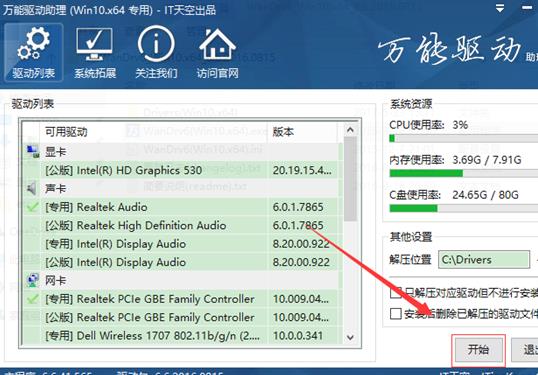
Task: Select [公版] Realtek PCIe GBE Family Controller row
Action: [182, 317]
